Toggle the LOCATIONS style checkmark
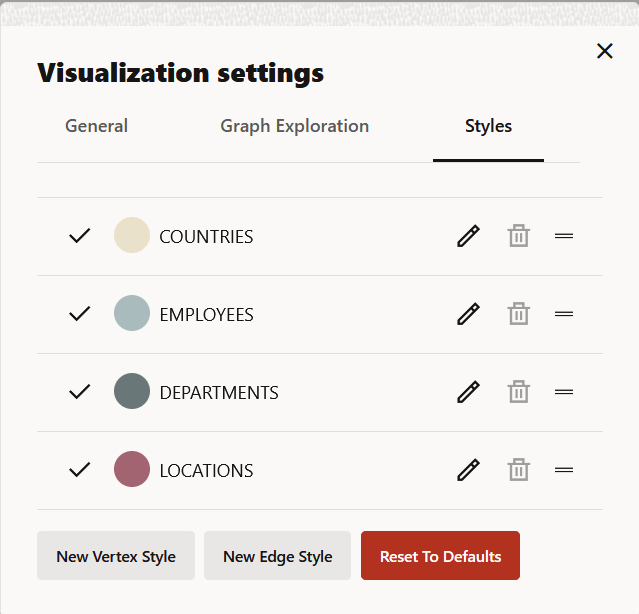Viewport: 639px width, 614px height. click(x=80, y=470)
